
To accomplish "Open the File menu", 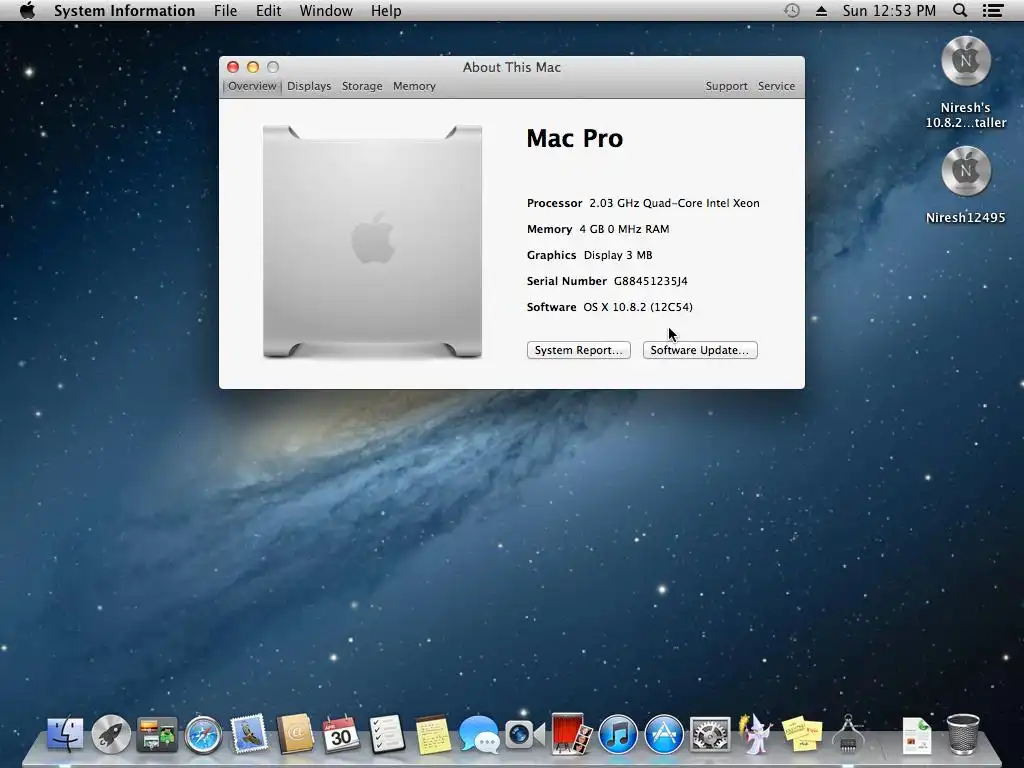I will [x=225, y=10].
